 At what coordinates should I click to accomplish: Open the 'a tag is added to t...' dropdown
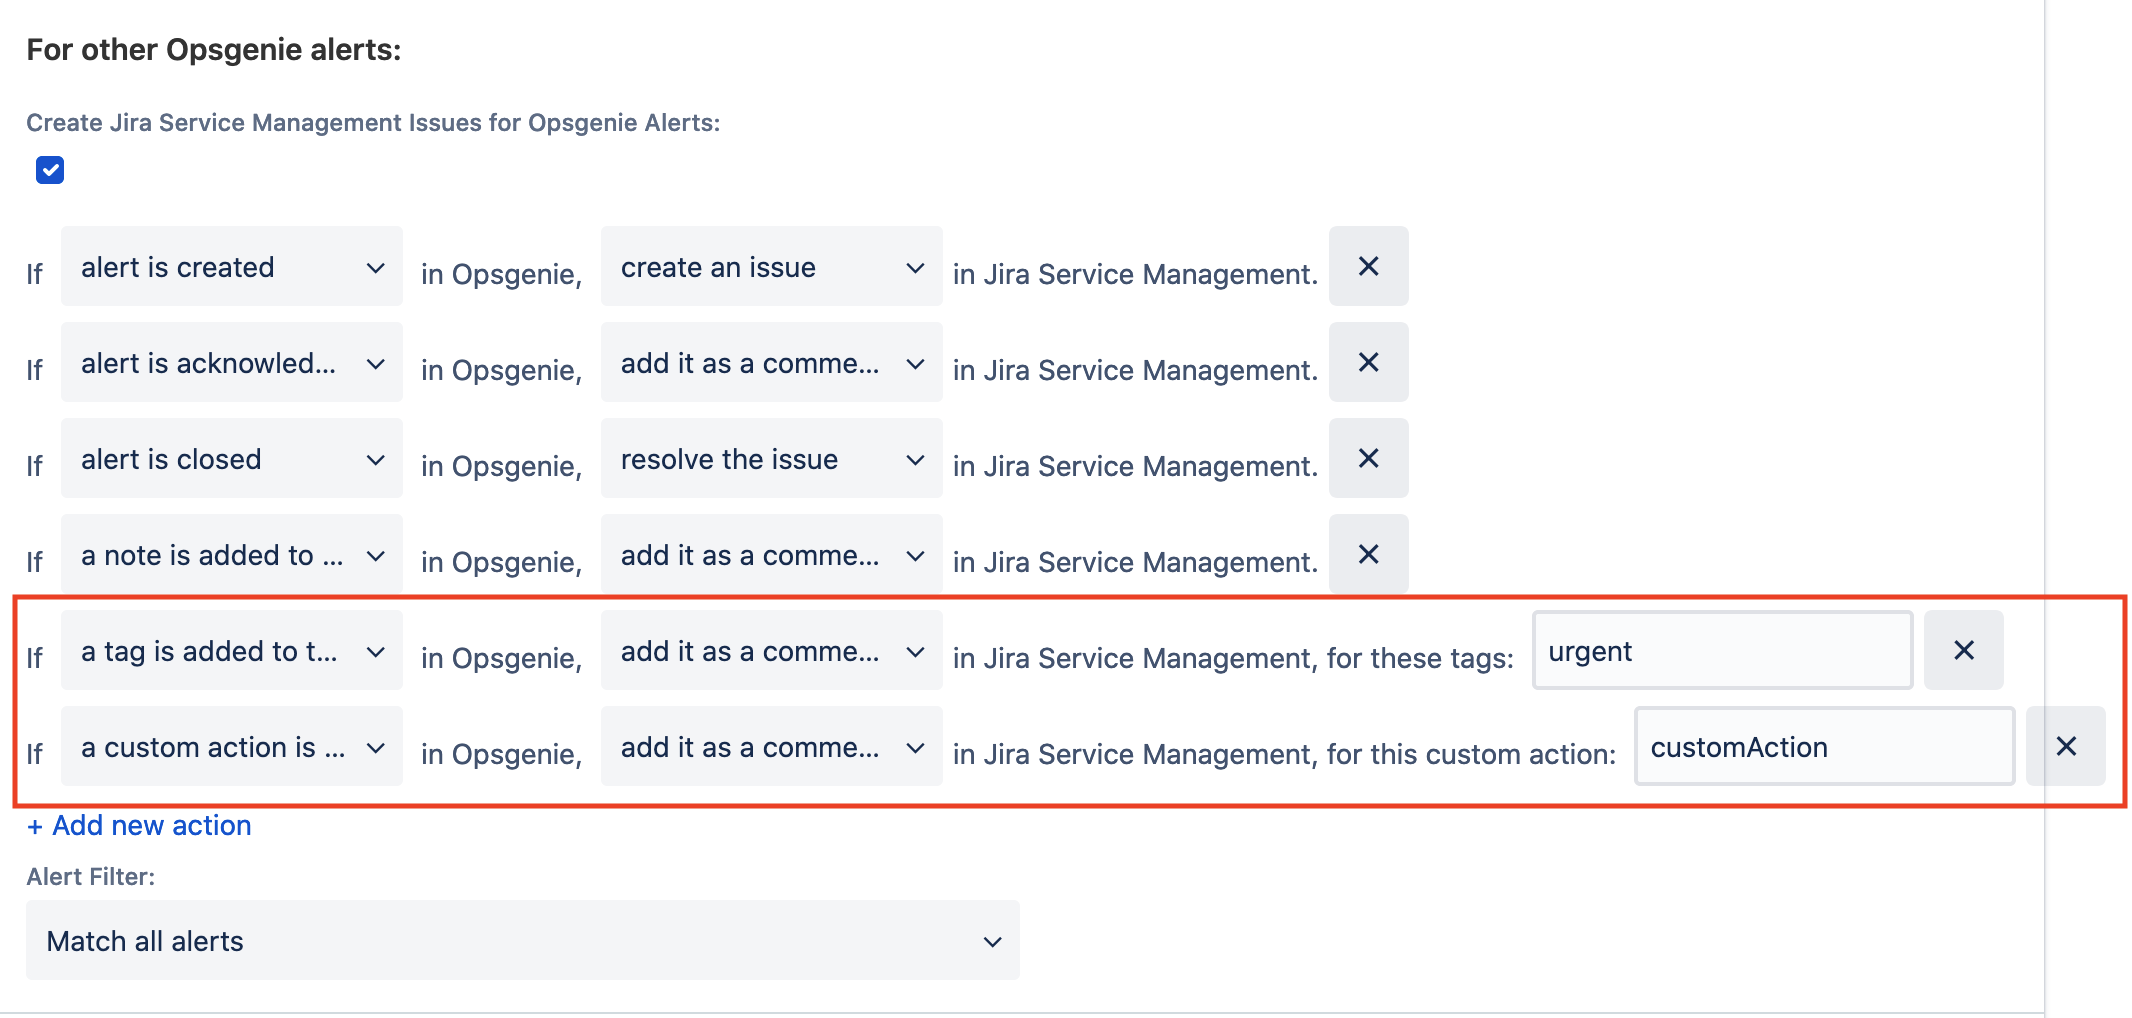232,650
